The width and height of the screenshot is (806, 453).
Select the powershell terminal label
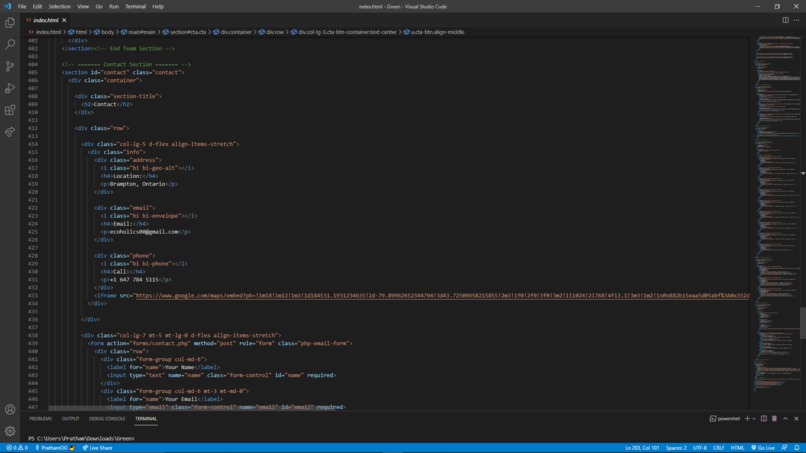point(725,419)
